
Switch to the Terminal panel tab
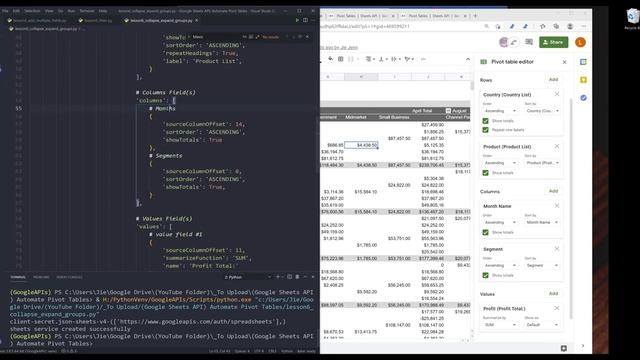tap(18, 277)
